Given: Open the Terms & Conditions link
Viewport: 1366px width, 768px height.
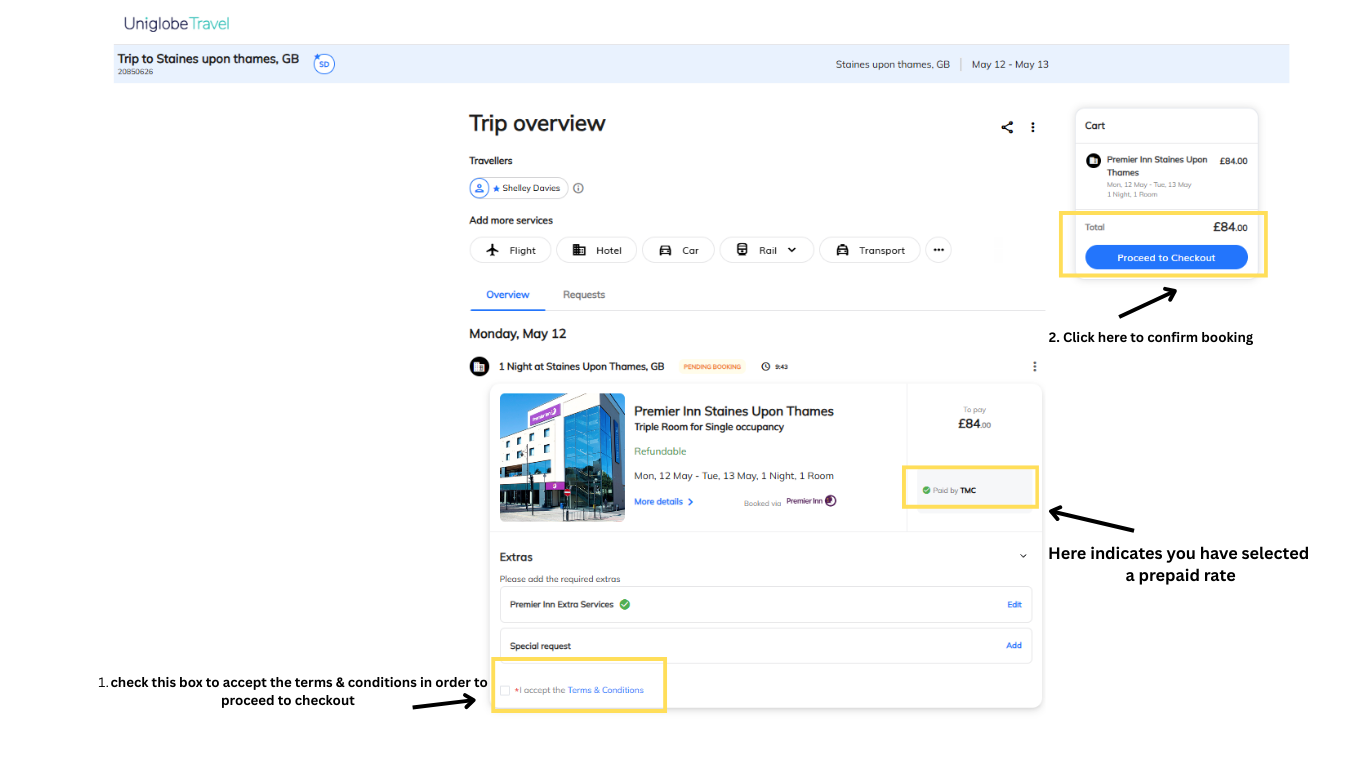Looking at the screenshot, I should [606, 690].
